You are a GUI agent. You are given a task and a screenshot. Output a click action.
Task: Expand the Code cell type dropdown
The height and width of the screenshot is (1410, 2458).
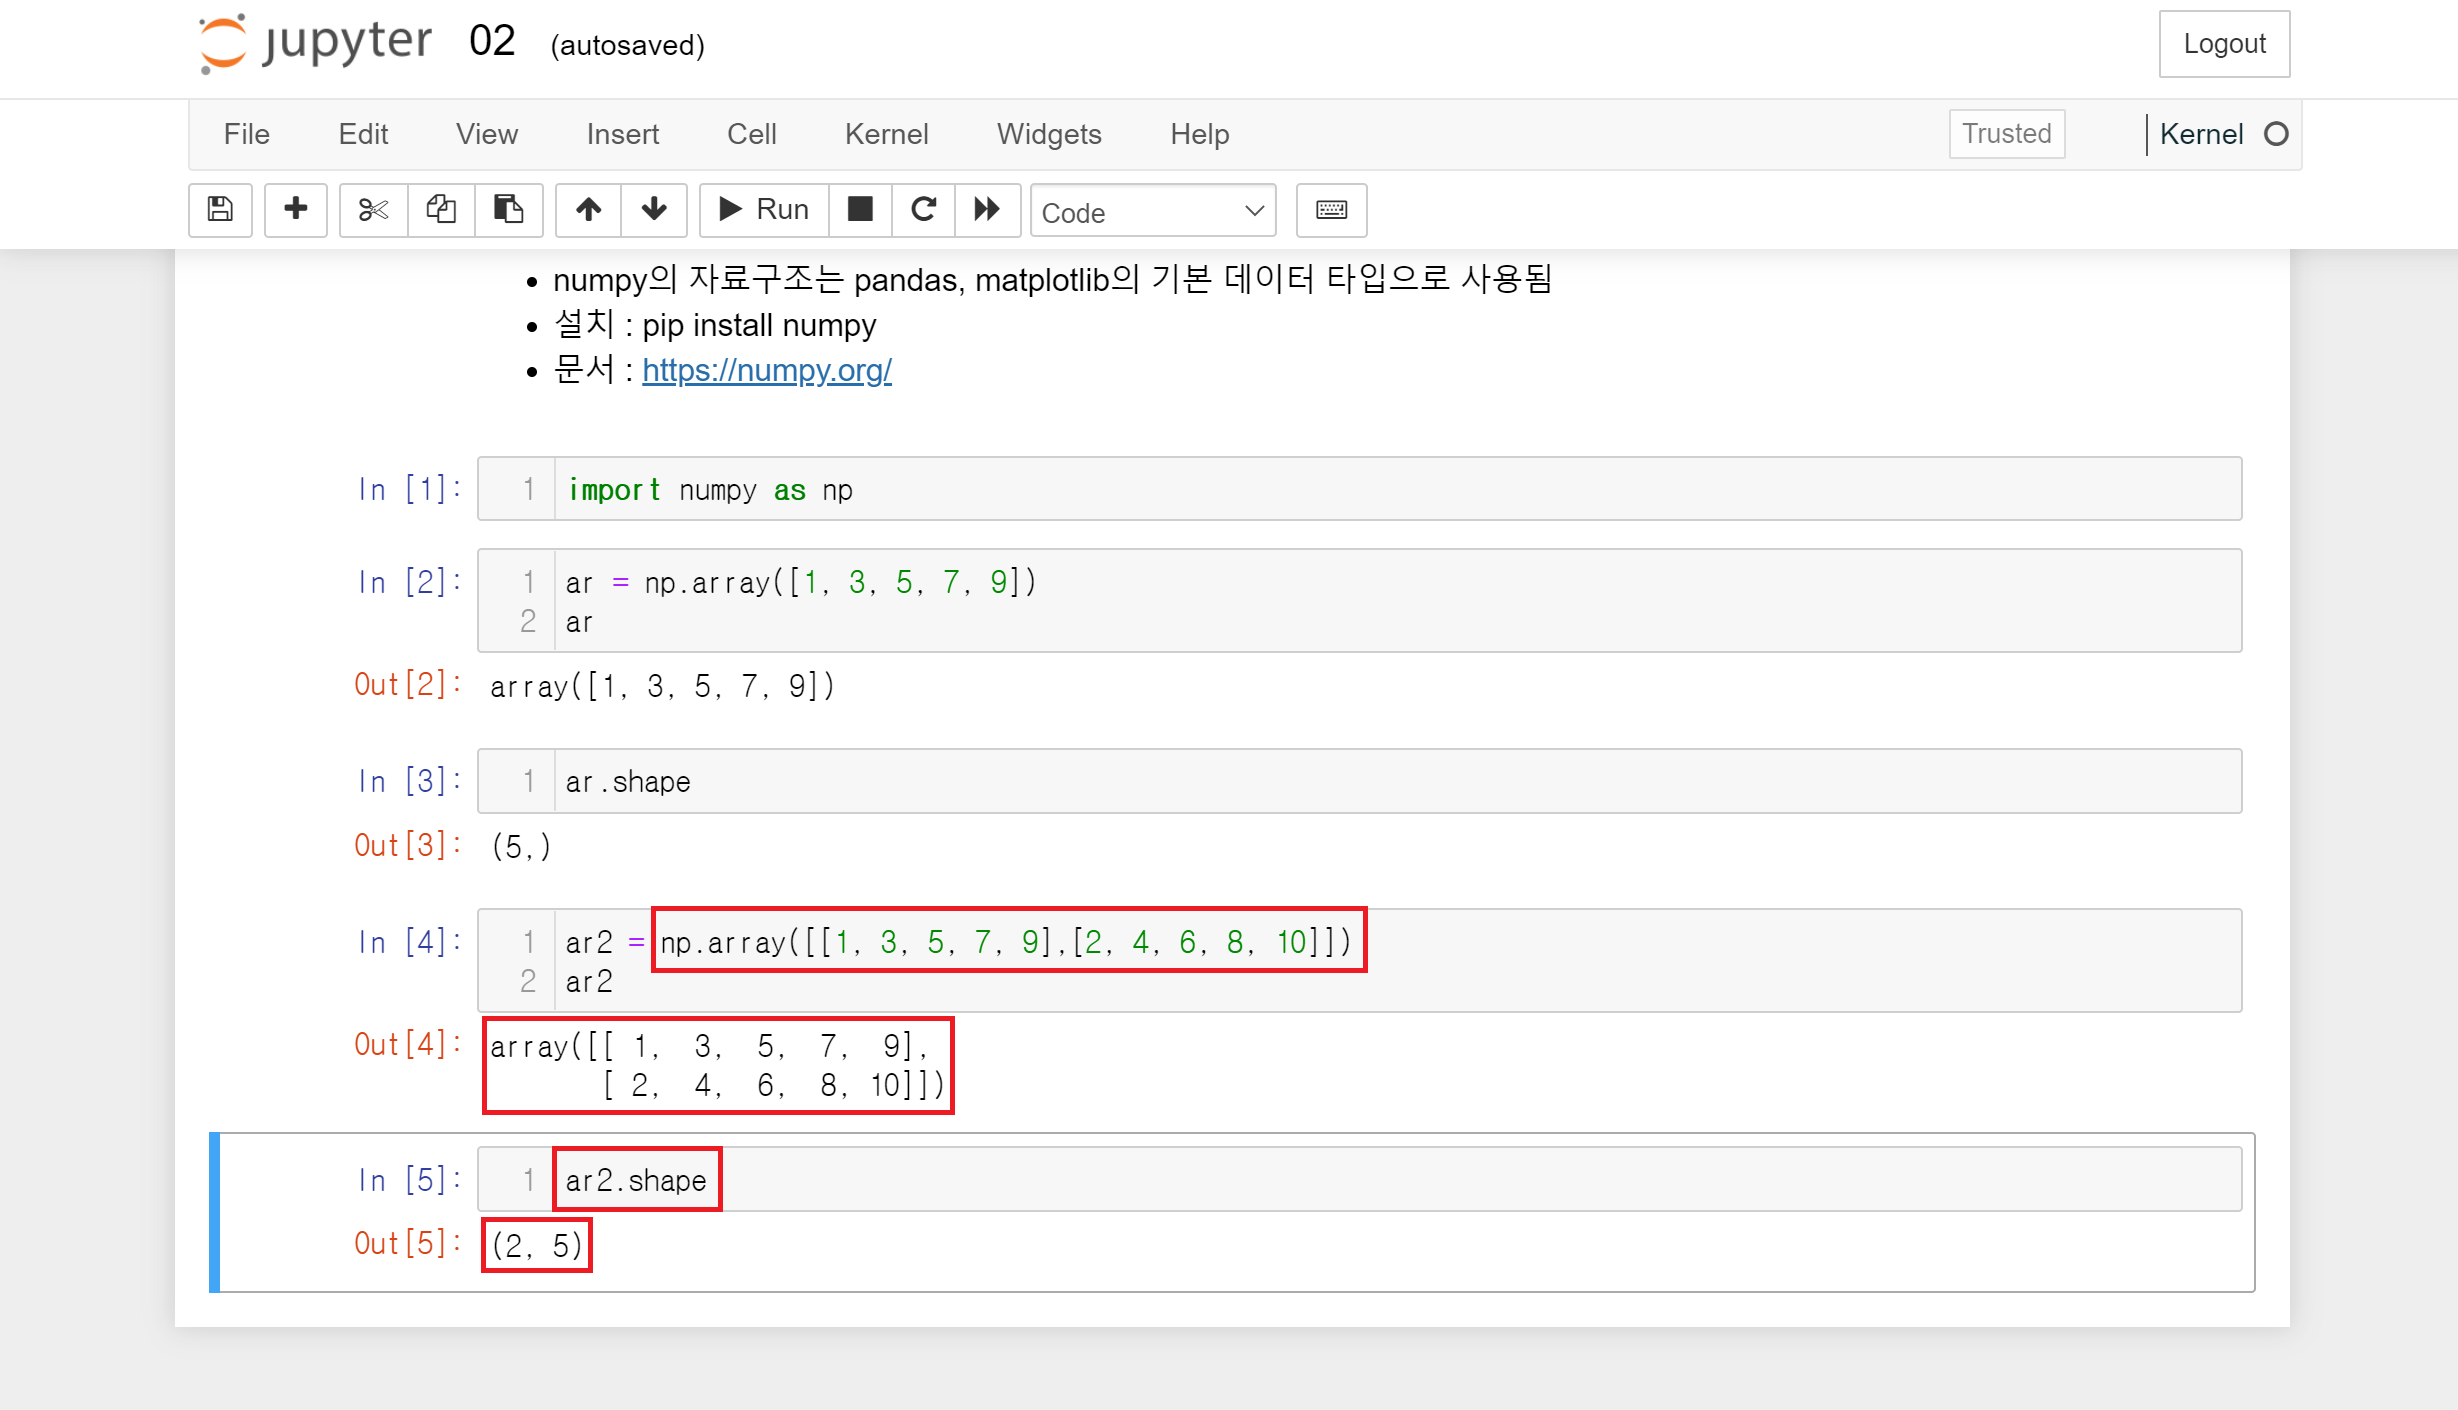pyautogui.click(x=1152, y=211)
